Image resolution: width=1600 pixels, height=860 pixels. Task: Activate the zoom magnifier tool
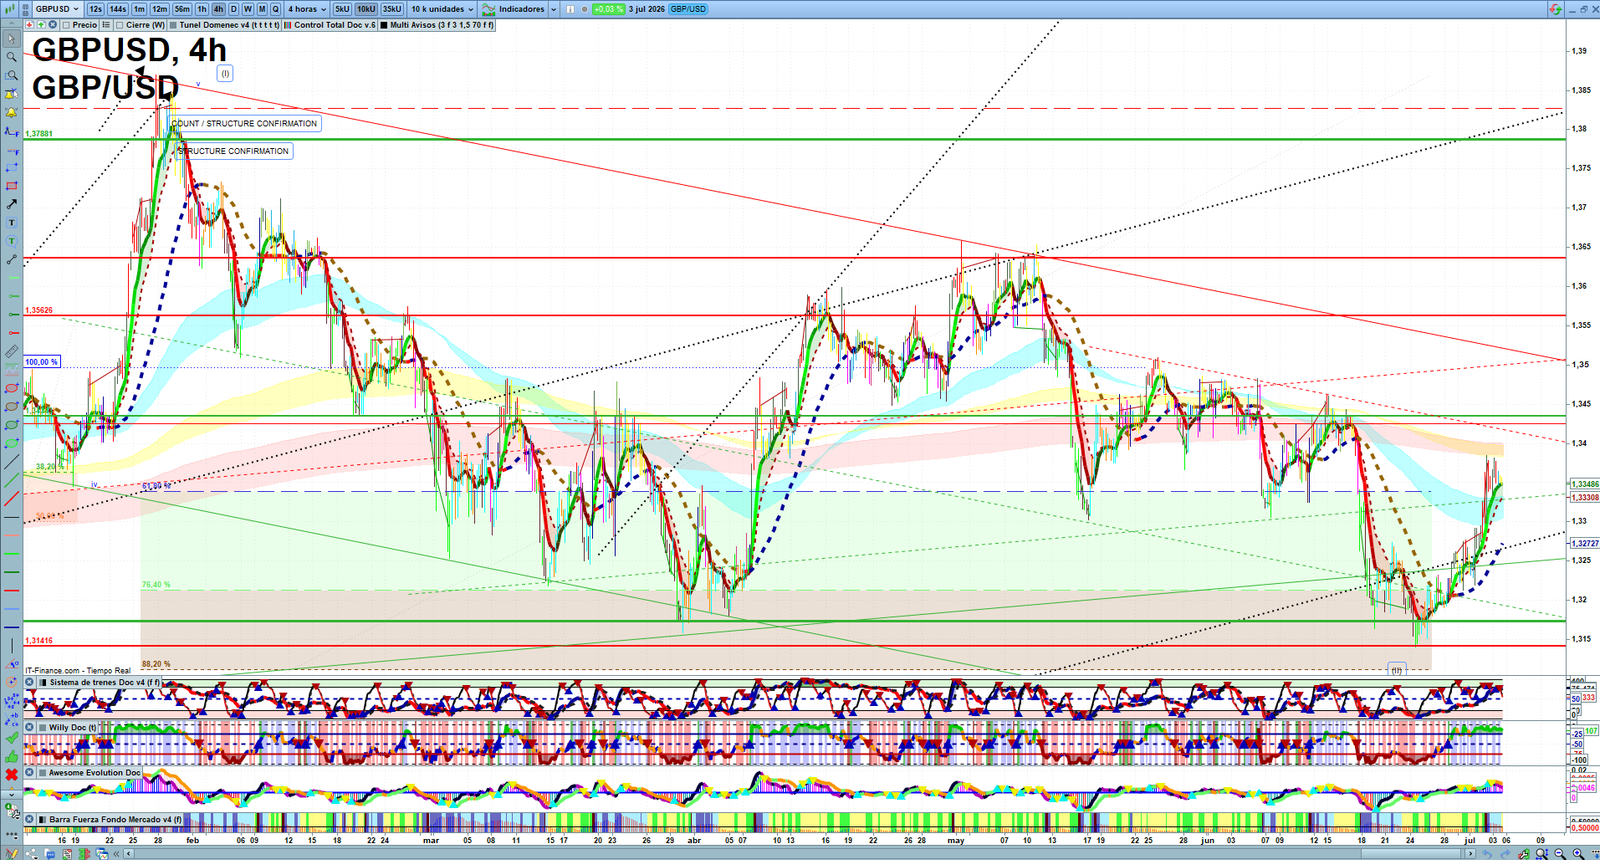click(12, 57)
